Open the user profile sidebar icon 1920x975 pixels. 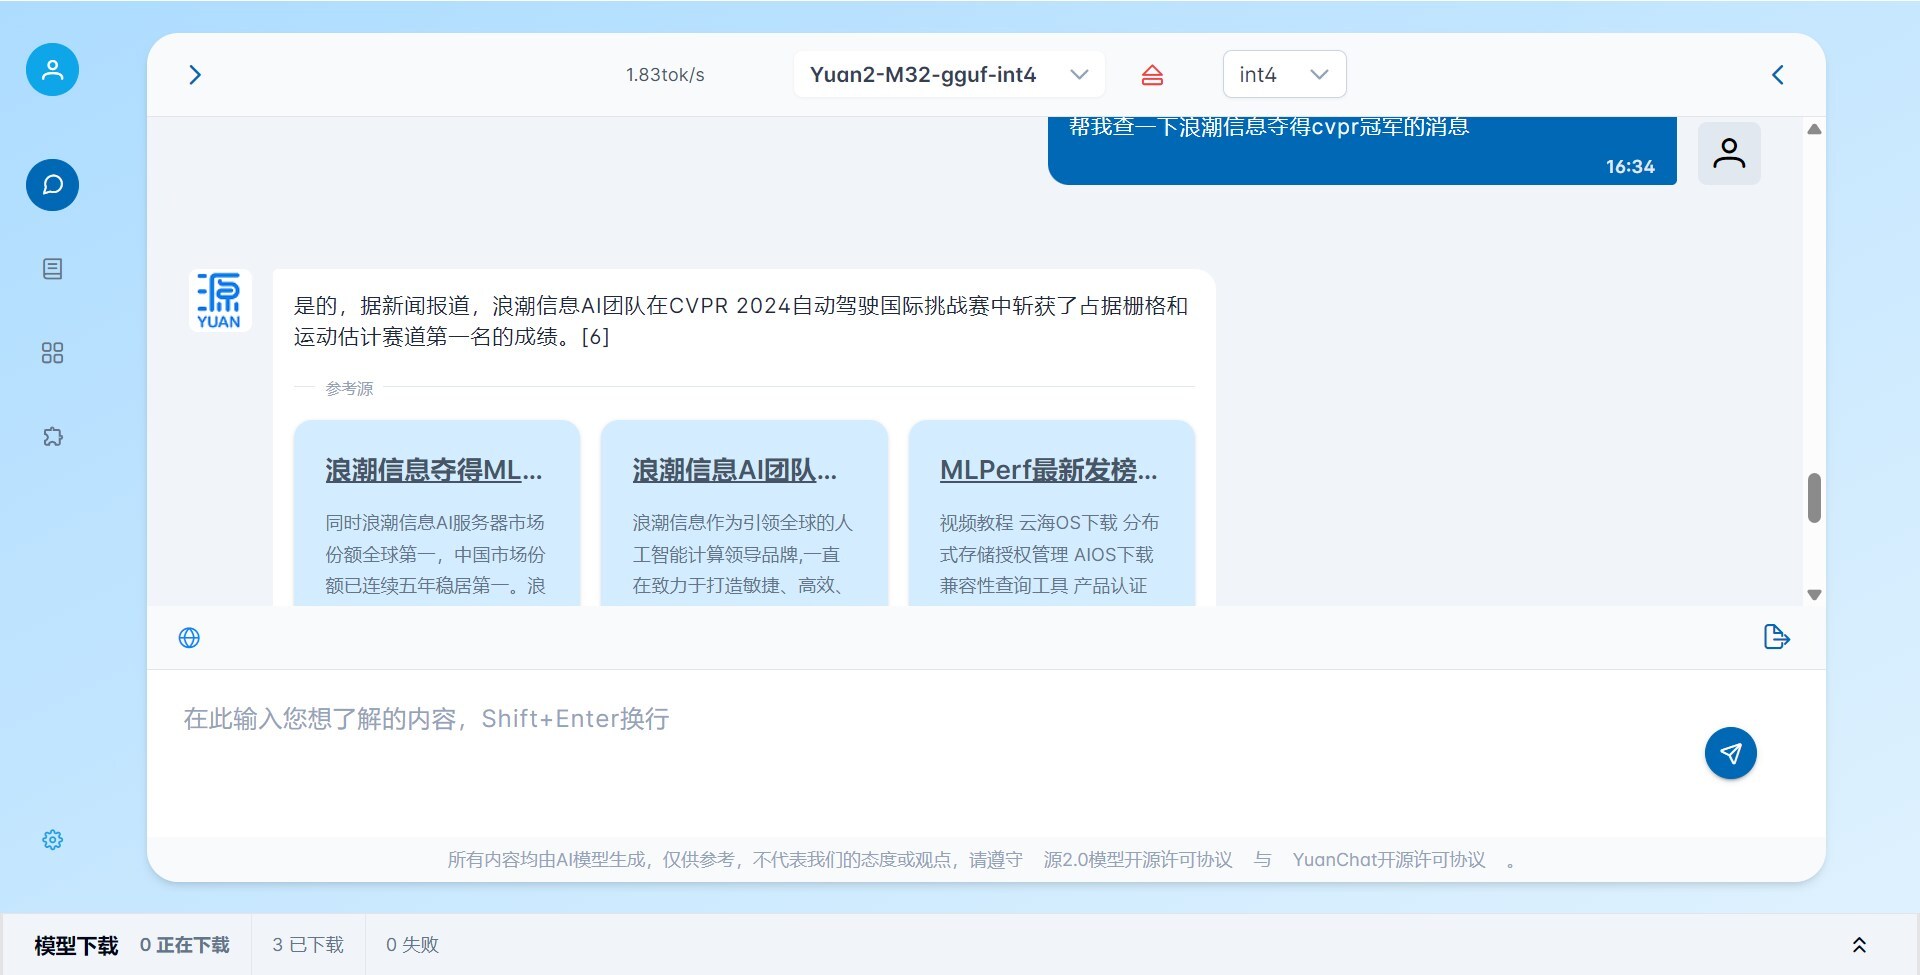point(52,69)
